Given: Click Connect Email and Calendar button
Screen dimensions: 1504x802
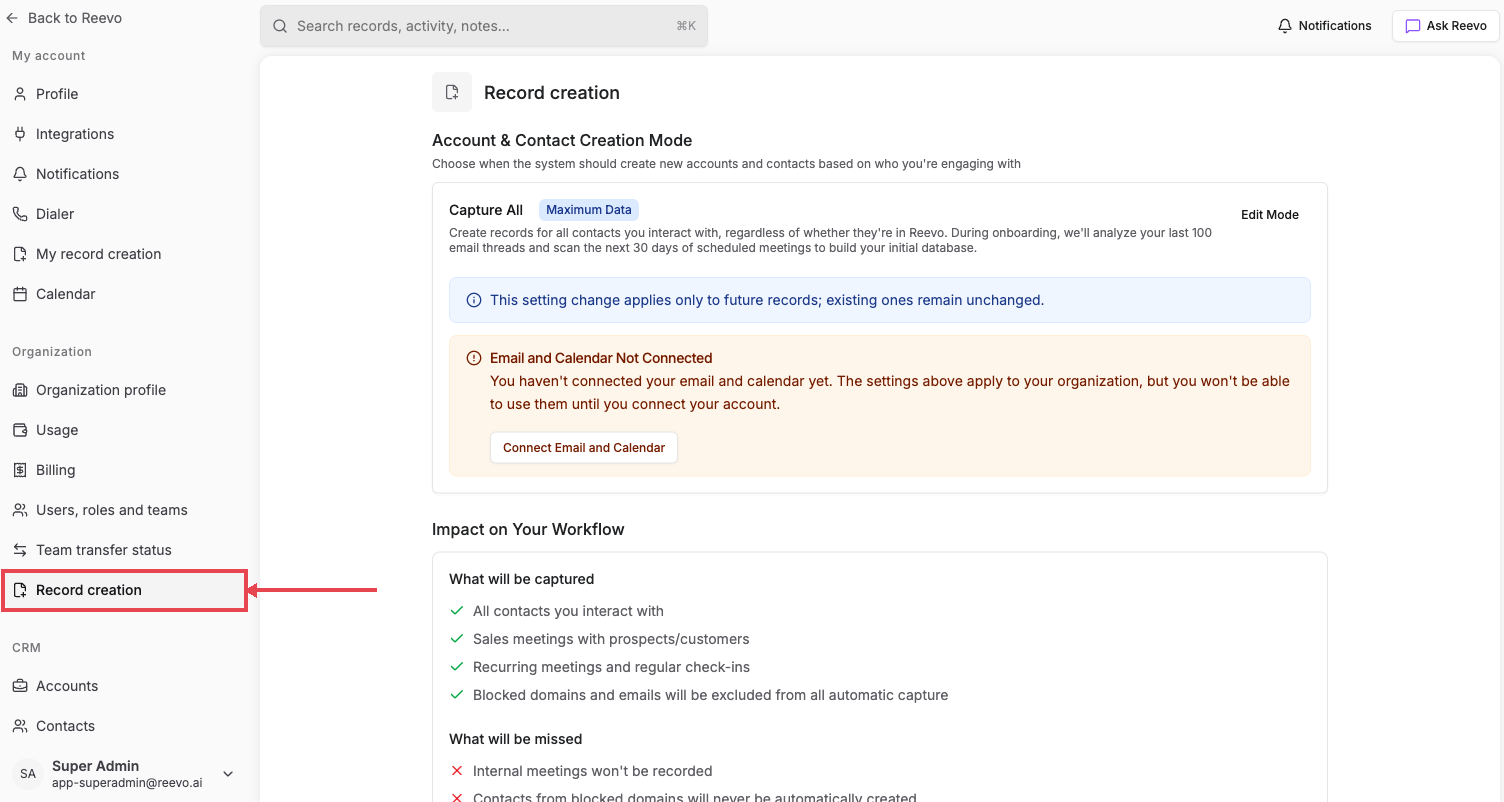Looking at the screenshot, I should click(x=584, y=448).
